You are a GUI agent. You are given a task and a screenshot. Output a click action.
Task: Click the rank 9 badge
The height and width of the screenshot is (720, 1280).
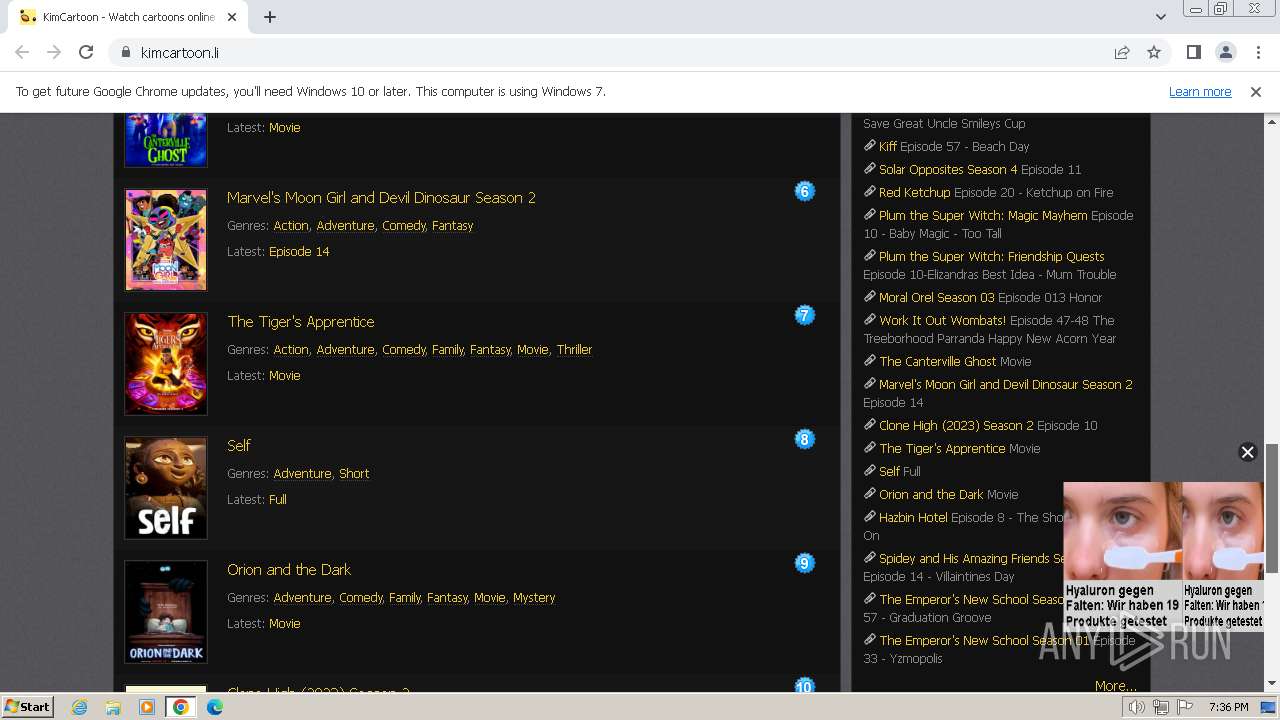[804, 563]
